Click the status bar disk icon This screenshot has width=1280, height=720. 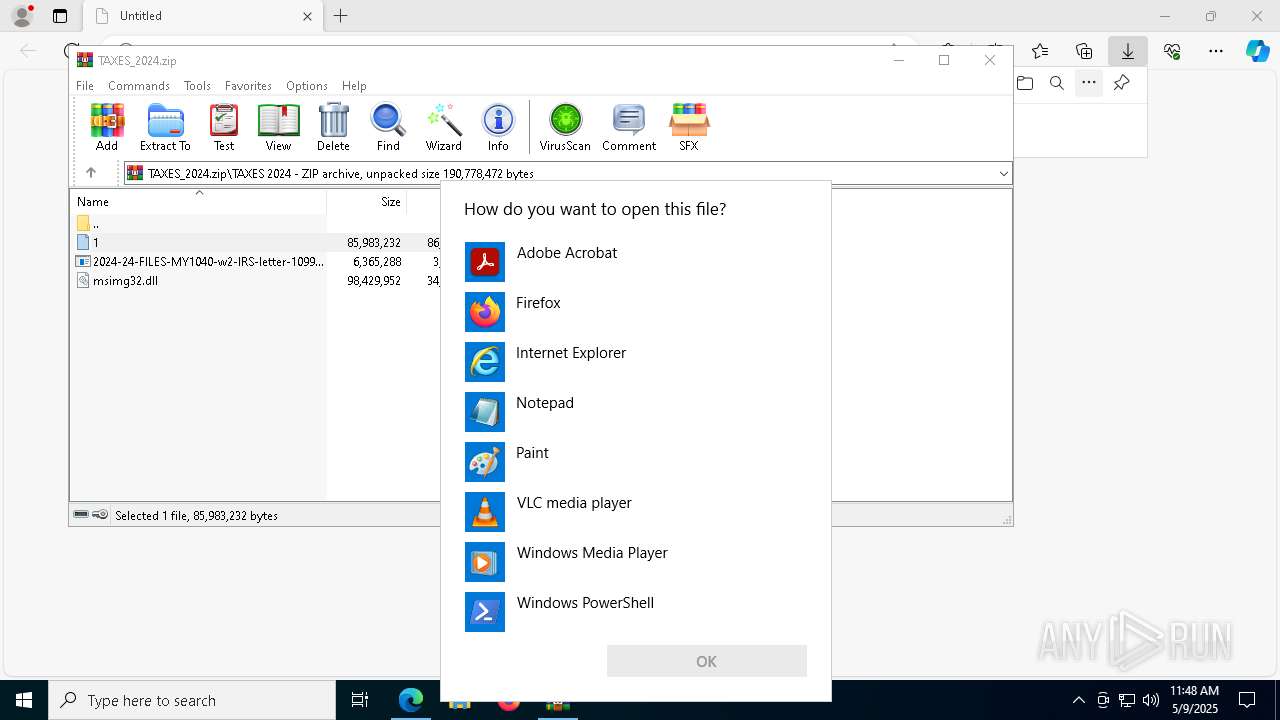click(81, 515)
